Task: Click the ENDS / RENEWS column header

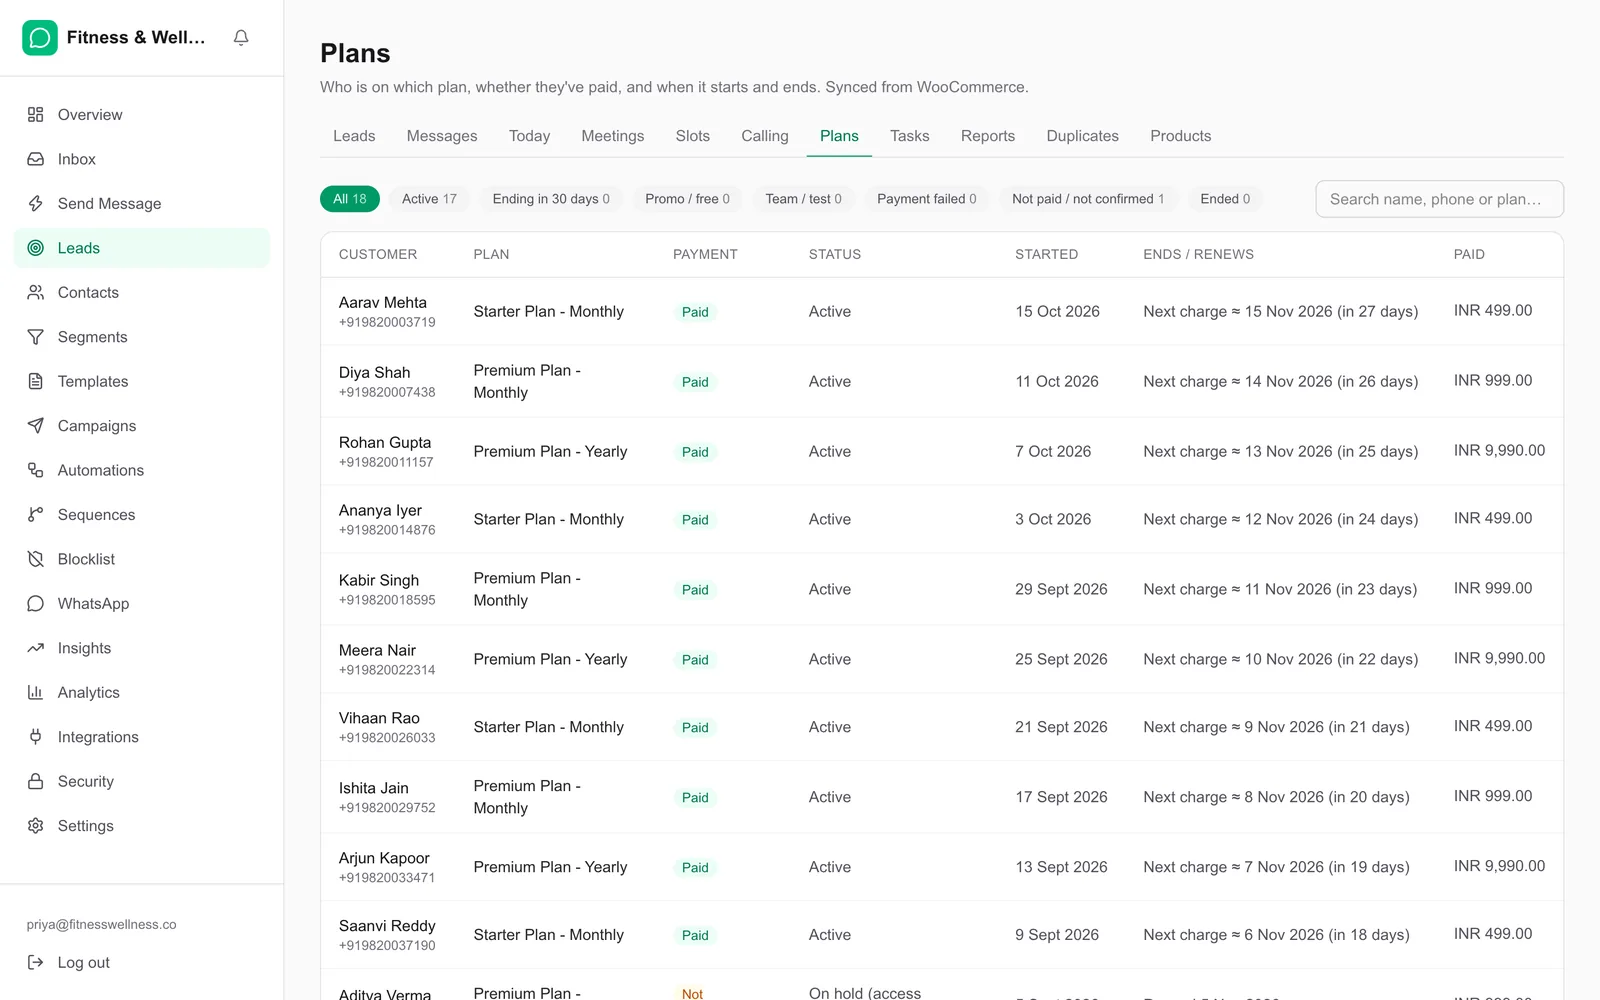Action: [1198, 255]
